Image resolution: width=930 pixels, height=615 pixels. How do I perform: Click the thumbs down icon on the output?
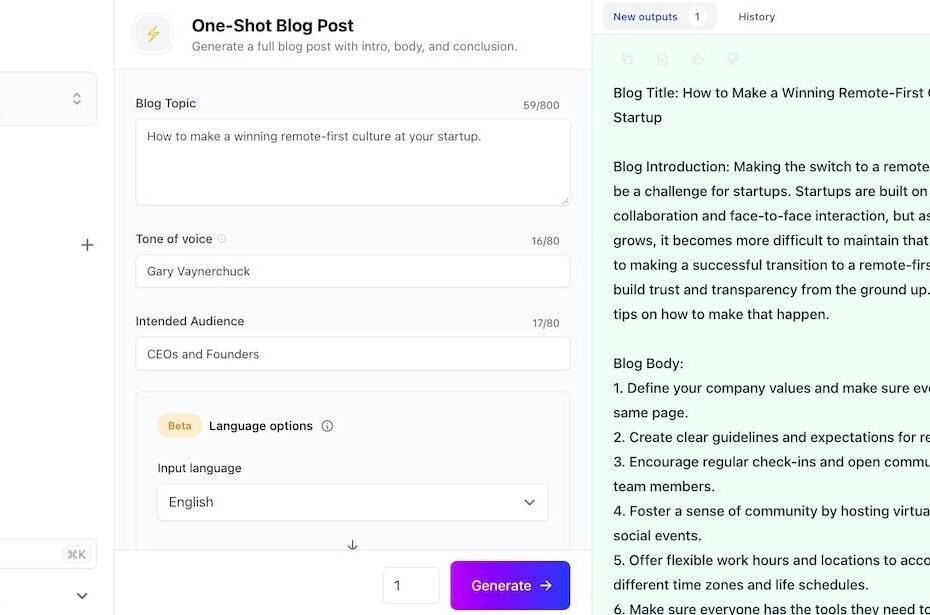(733, 59)
